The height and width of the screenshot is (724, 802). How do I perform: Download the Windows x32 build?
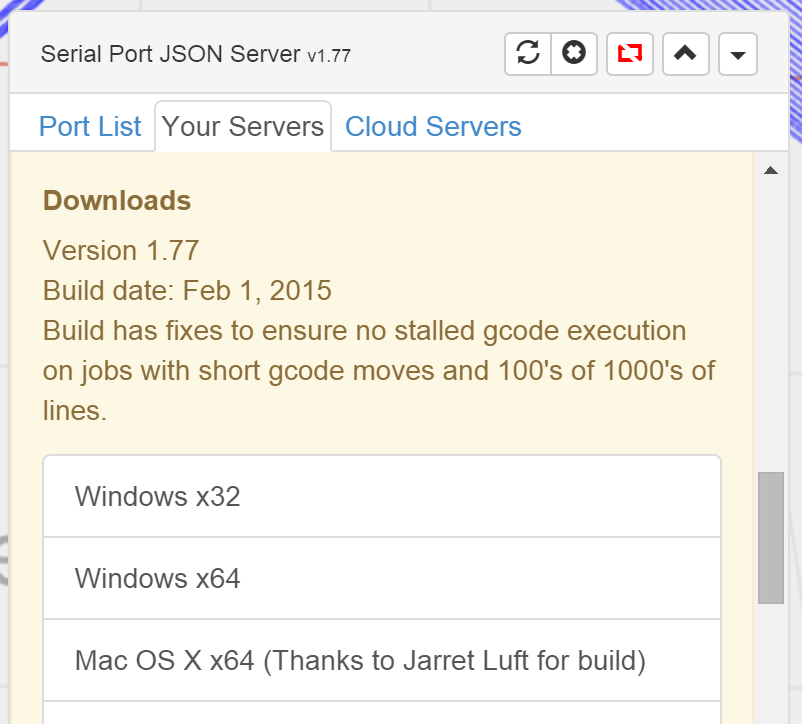click(381, 496)
